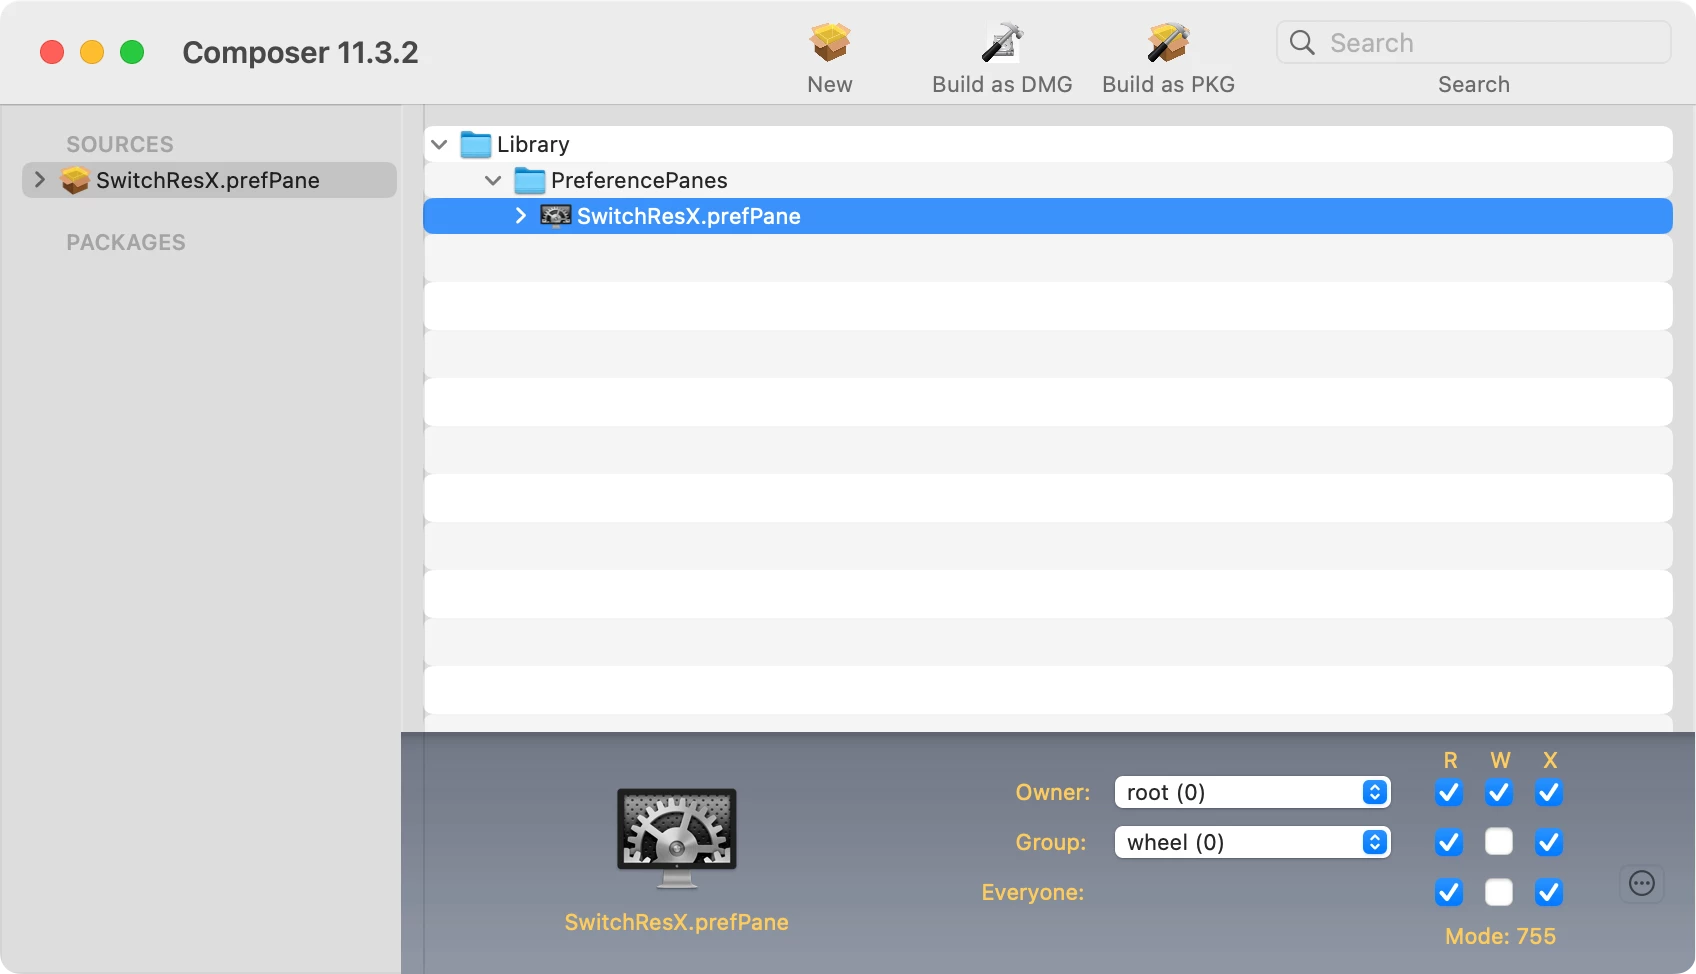The height and width of the screenshot is (974, 1696).
Task: Click inside the Search field
Action: 1474,42
